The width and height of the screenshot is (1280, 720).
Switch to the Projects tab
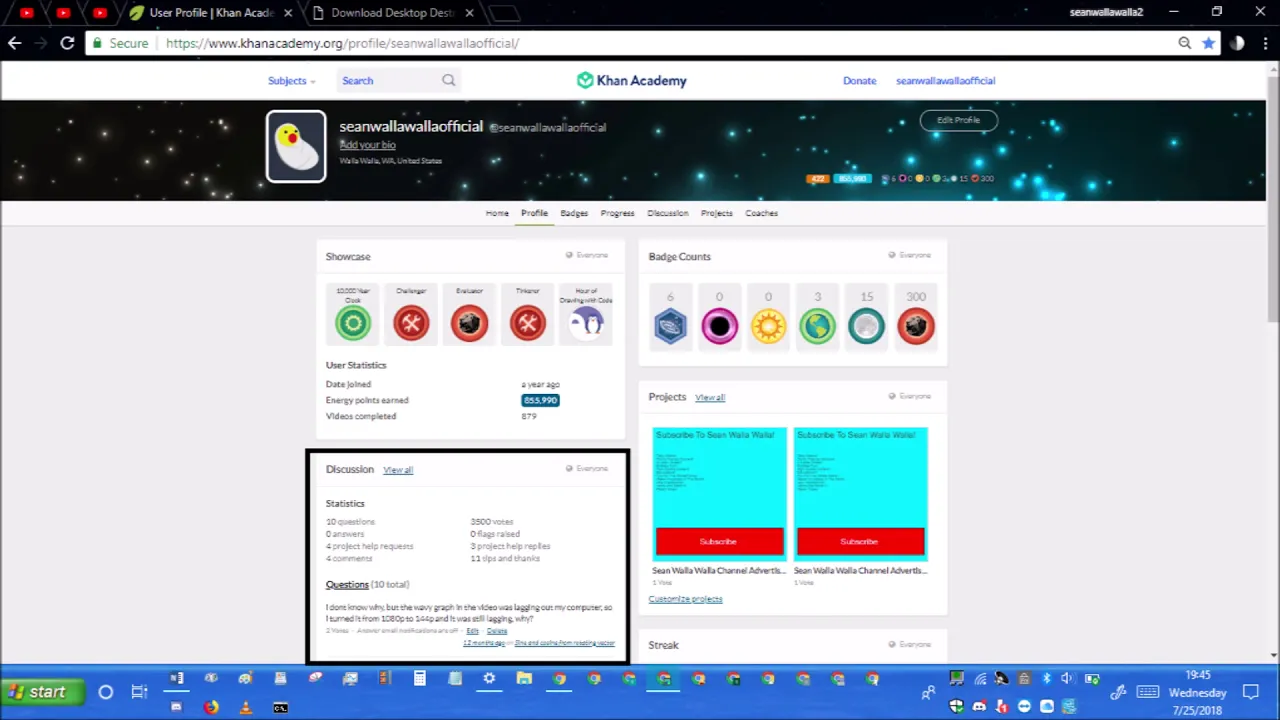pyautogui.click(x=716, y=213)
